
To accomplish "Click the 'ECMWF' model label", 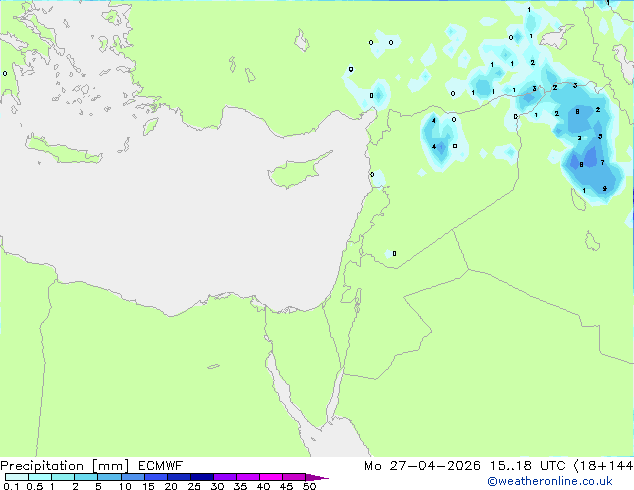I will tap(161, 466).
